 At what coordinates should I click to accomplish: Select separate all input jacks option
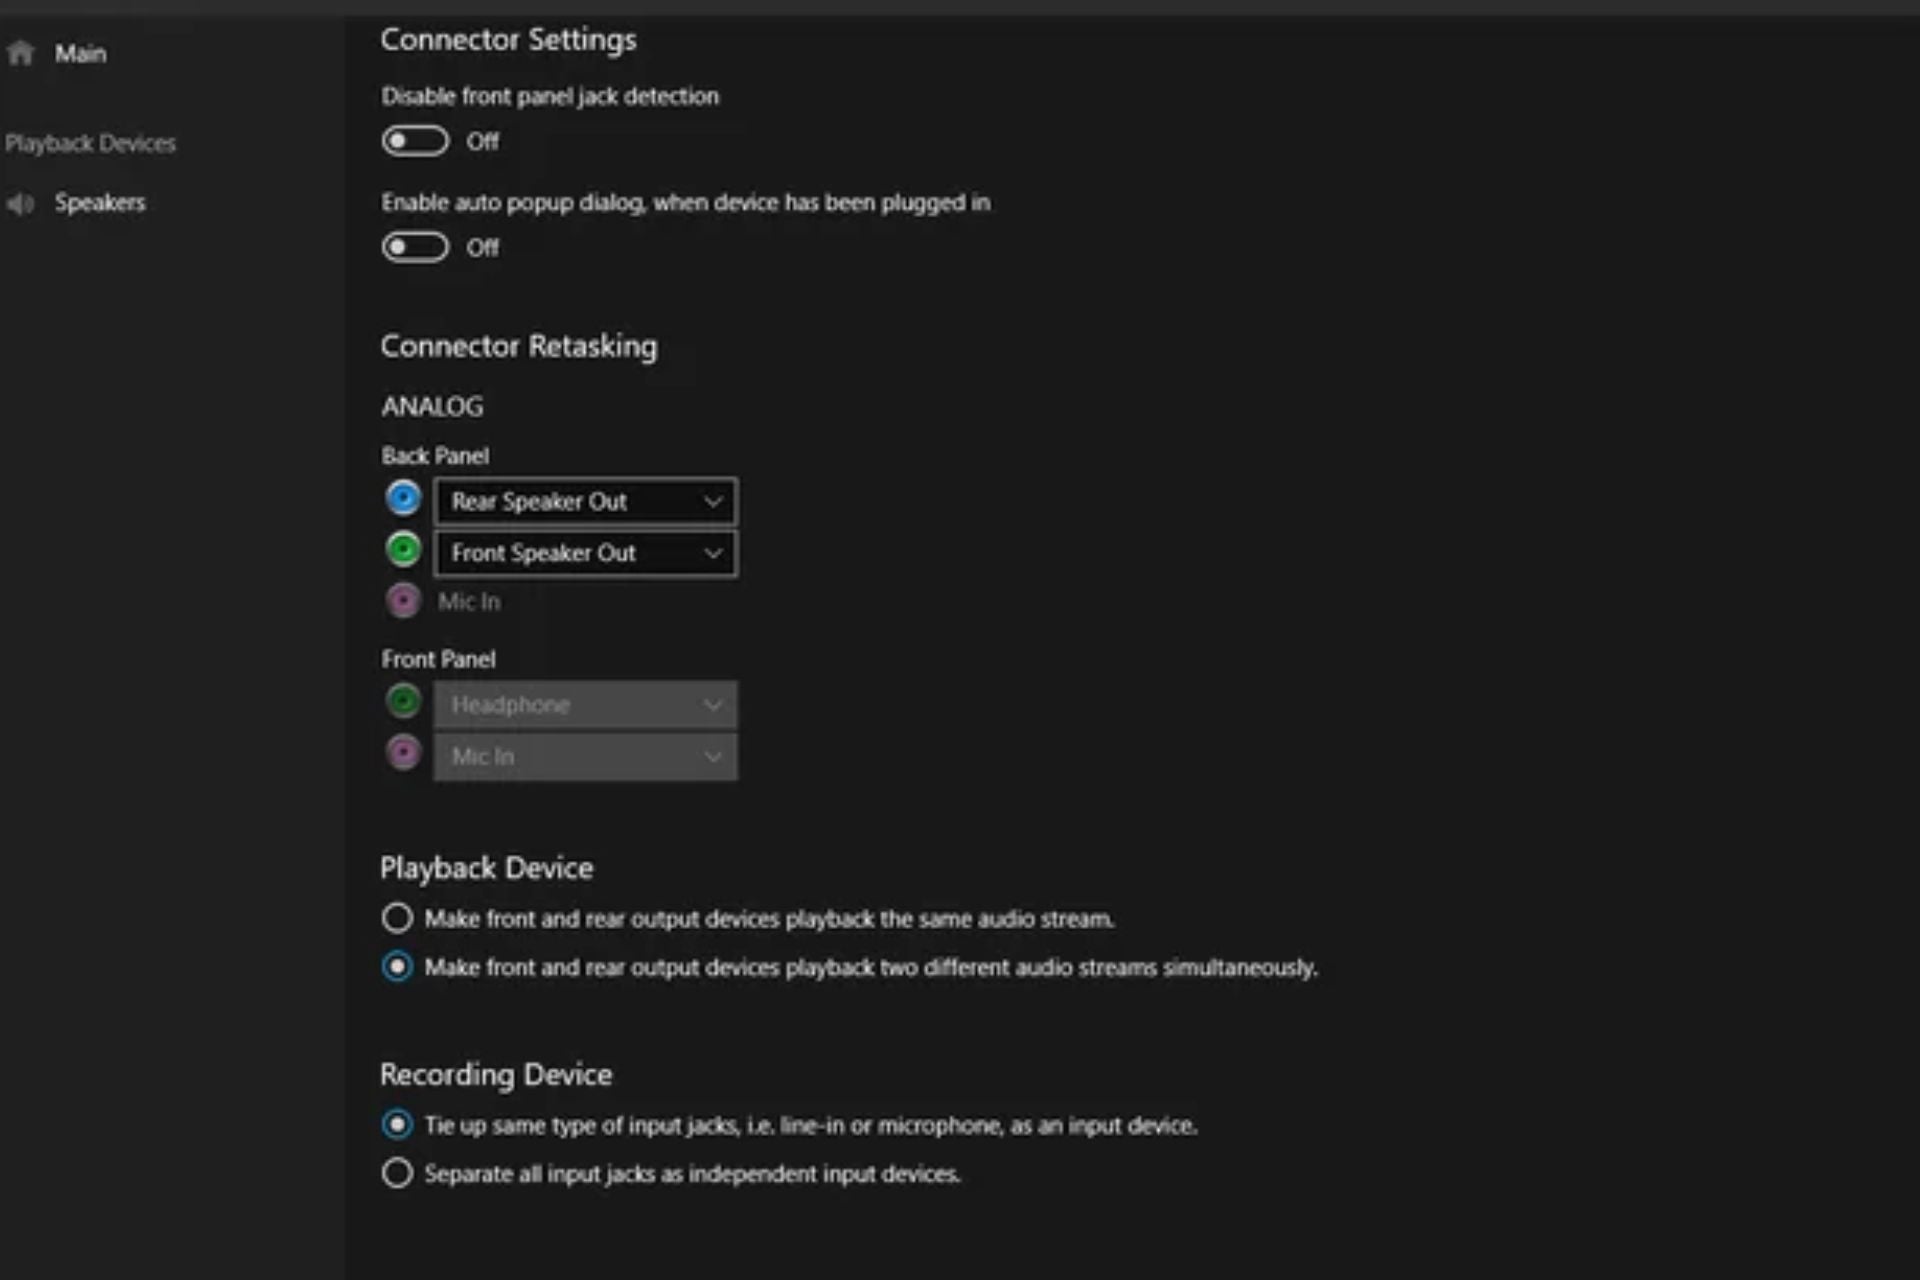click(x=397, y=1173)
